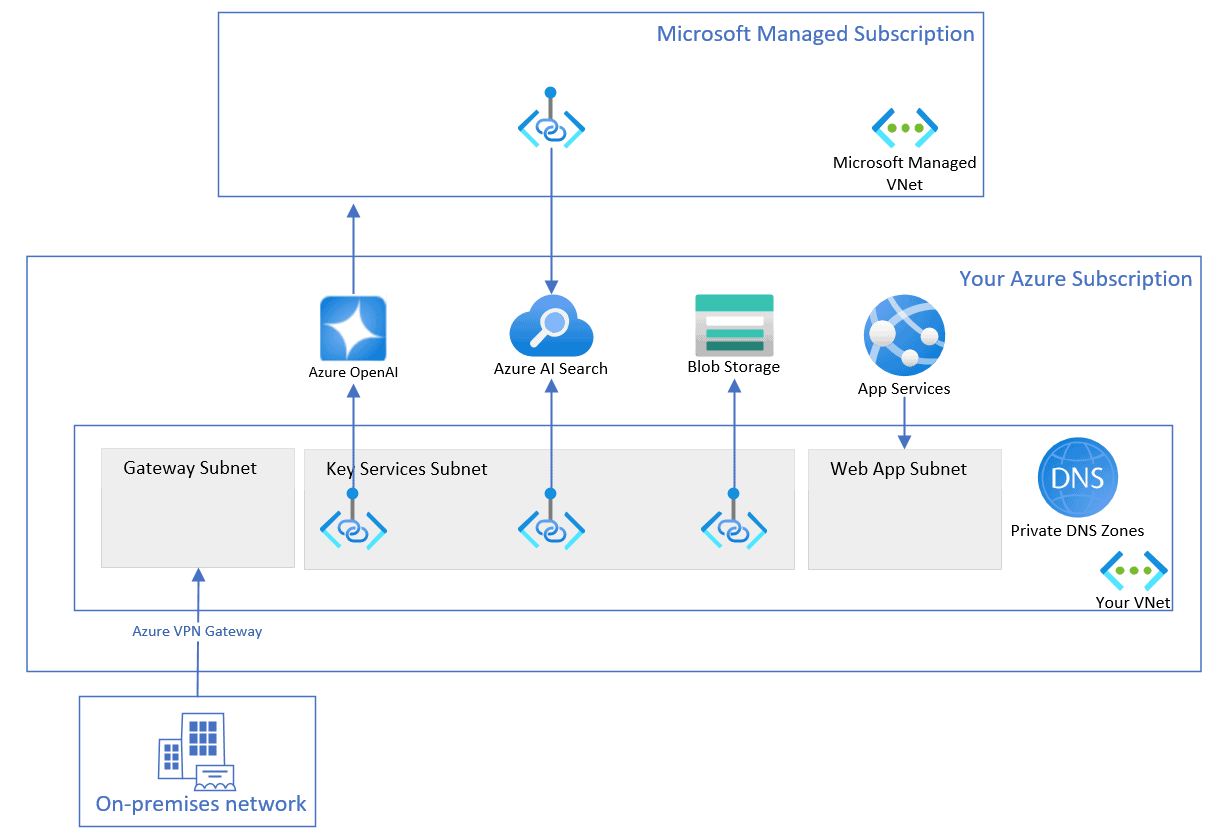This screenshot has height=838, width=1225.
Task: Select the Key Services Subnet label
Action: (407, 469)
